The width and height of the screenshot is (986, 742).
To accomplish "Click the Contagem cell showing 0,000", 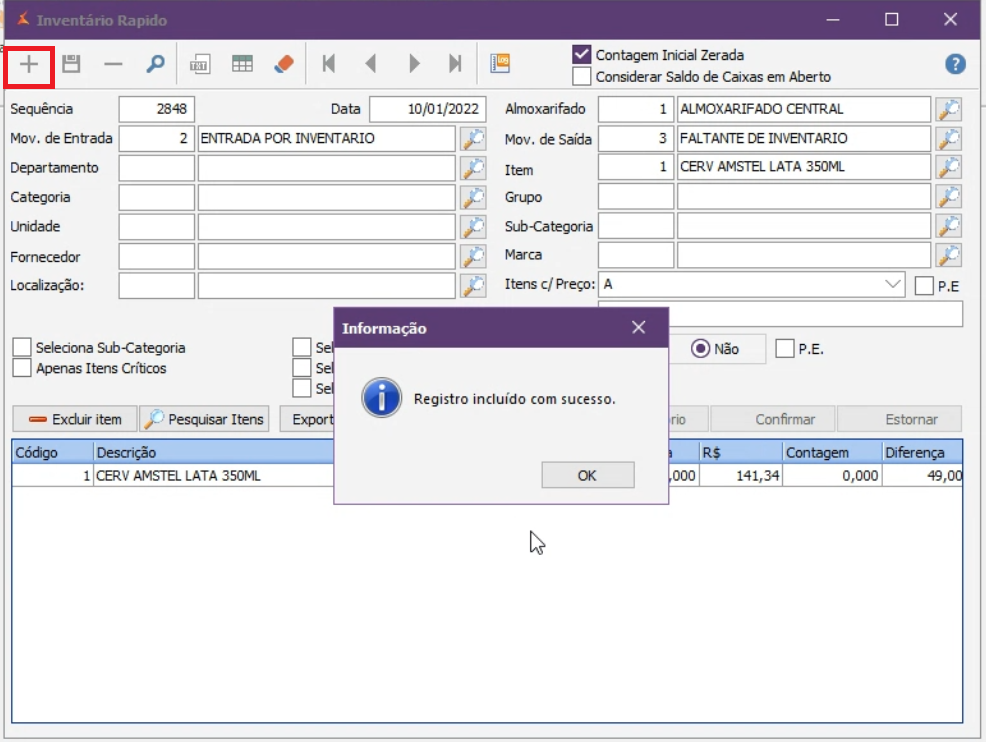I will click(x=832, y=475).
